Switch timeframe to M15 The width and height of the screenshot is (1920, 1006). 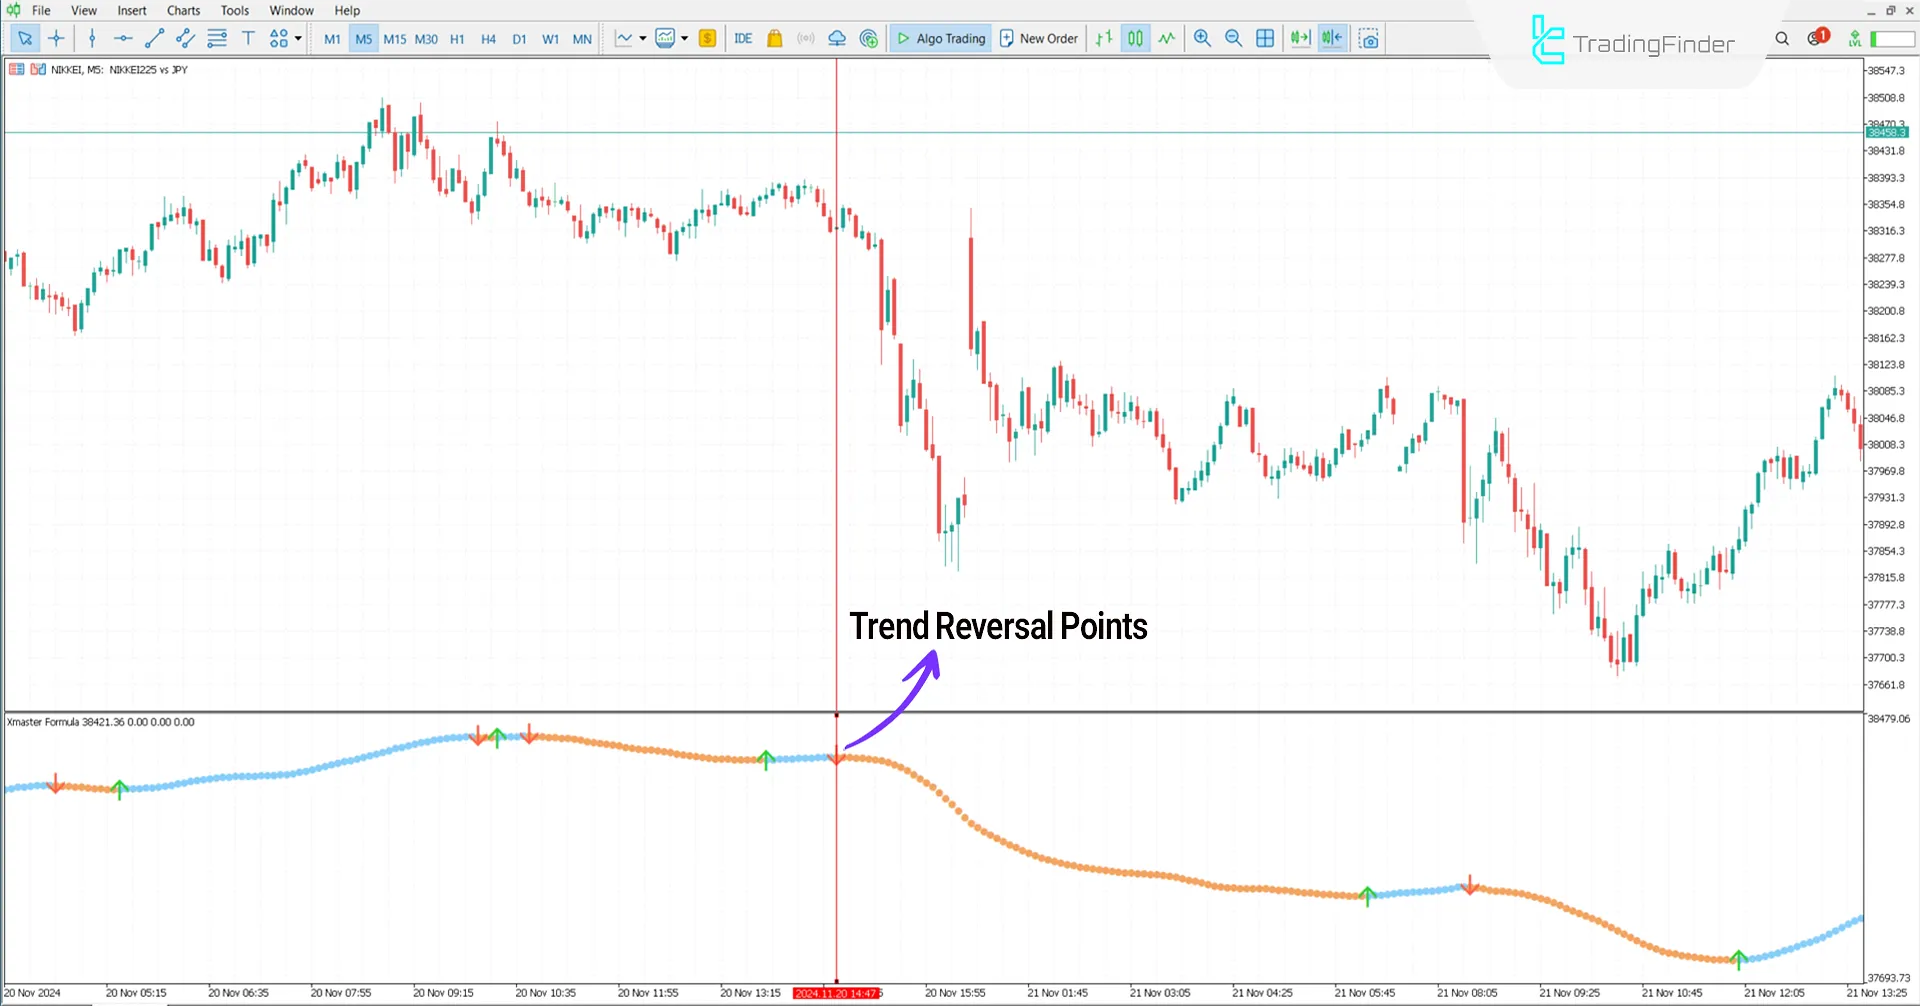click(x=394, y=38)
